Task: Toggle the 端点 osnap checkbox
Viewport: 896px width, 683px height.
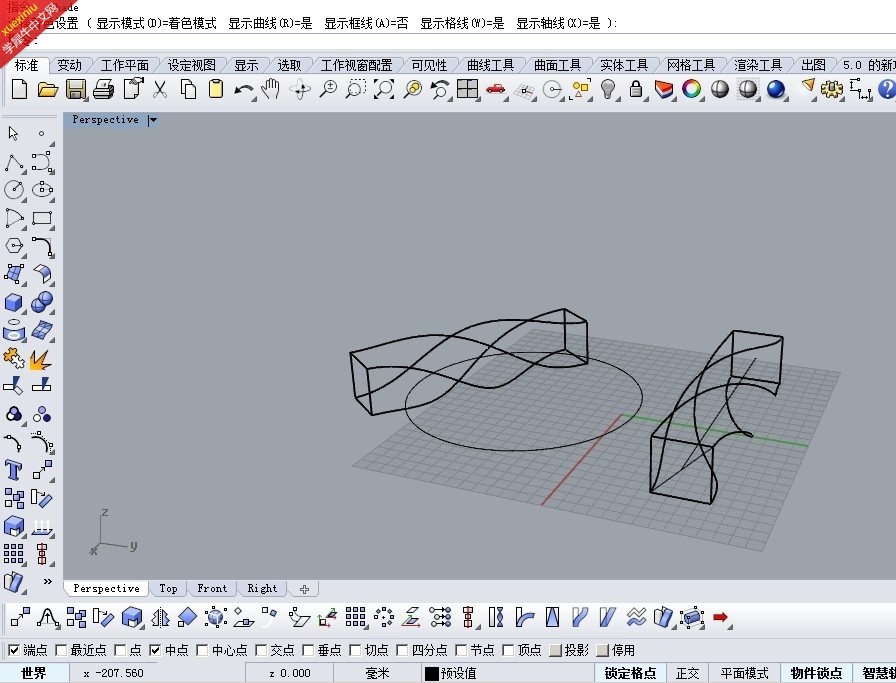Action: click(x=14, y=650)
